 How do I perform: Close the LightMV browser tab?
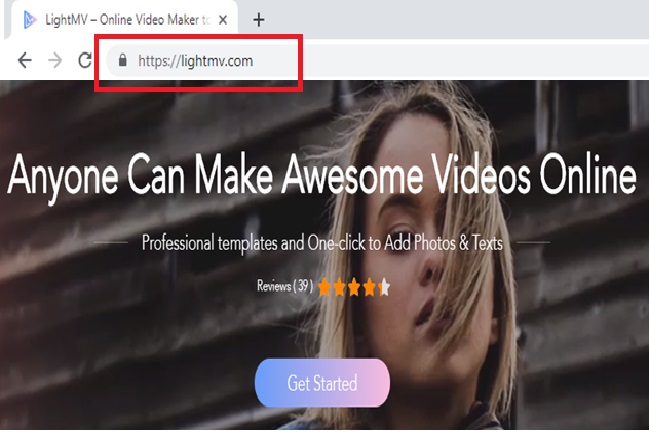point(223,20)
